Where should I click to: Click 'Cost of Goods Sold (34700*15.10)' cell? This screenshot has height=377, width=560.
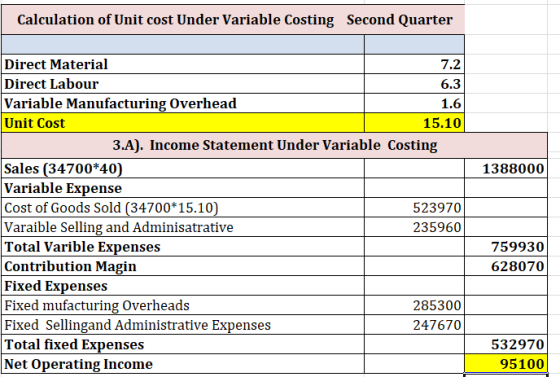183,207
